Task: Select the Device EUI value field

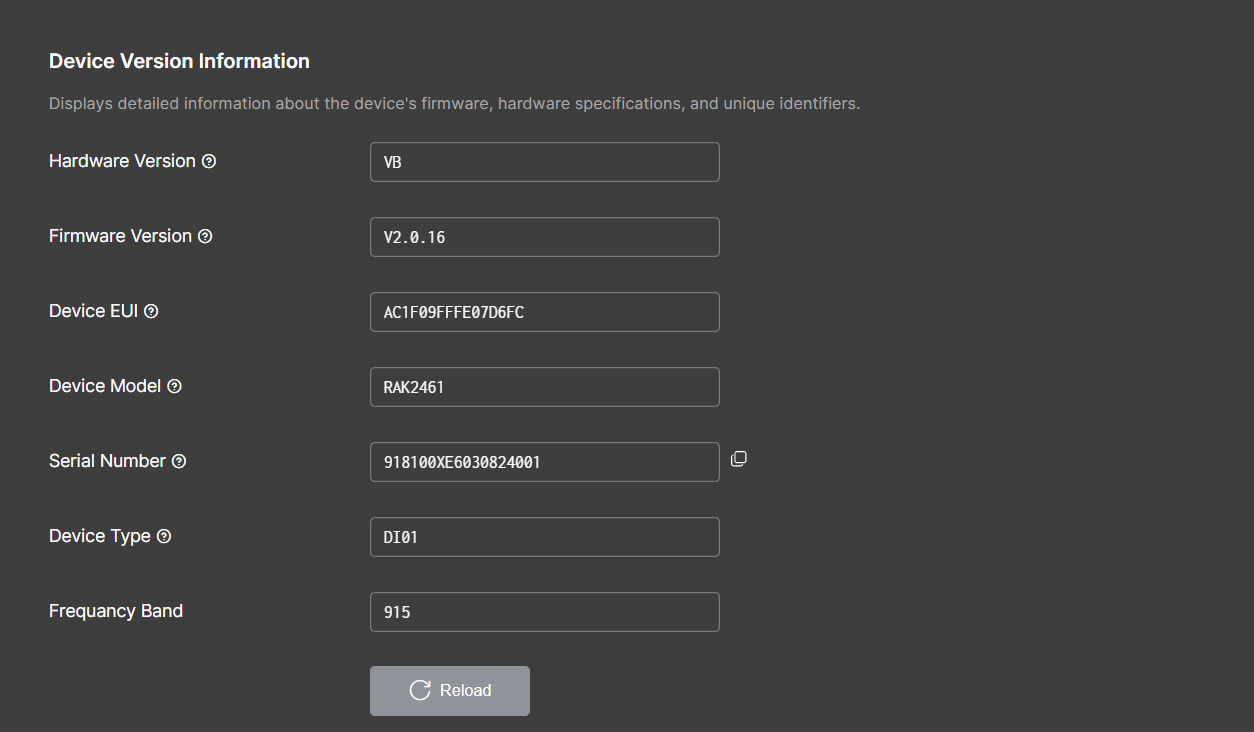Action: coord(544,311)
